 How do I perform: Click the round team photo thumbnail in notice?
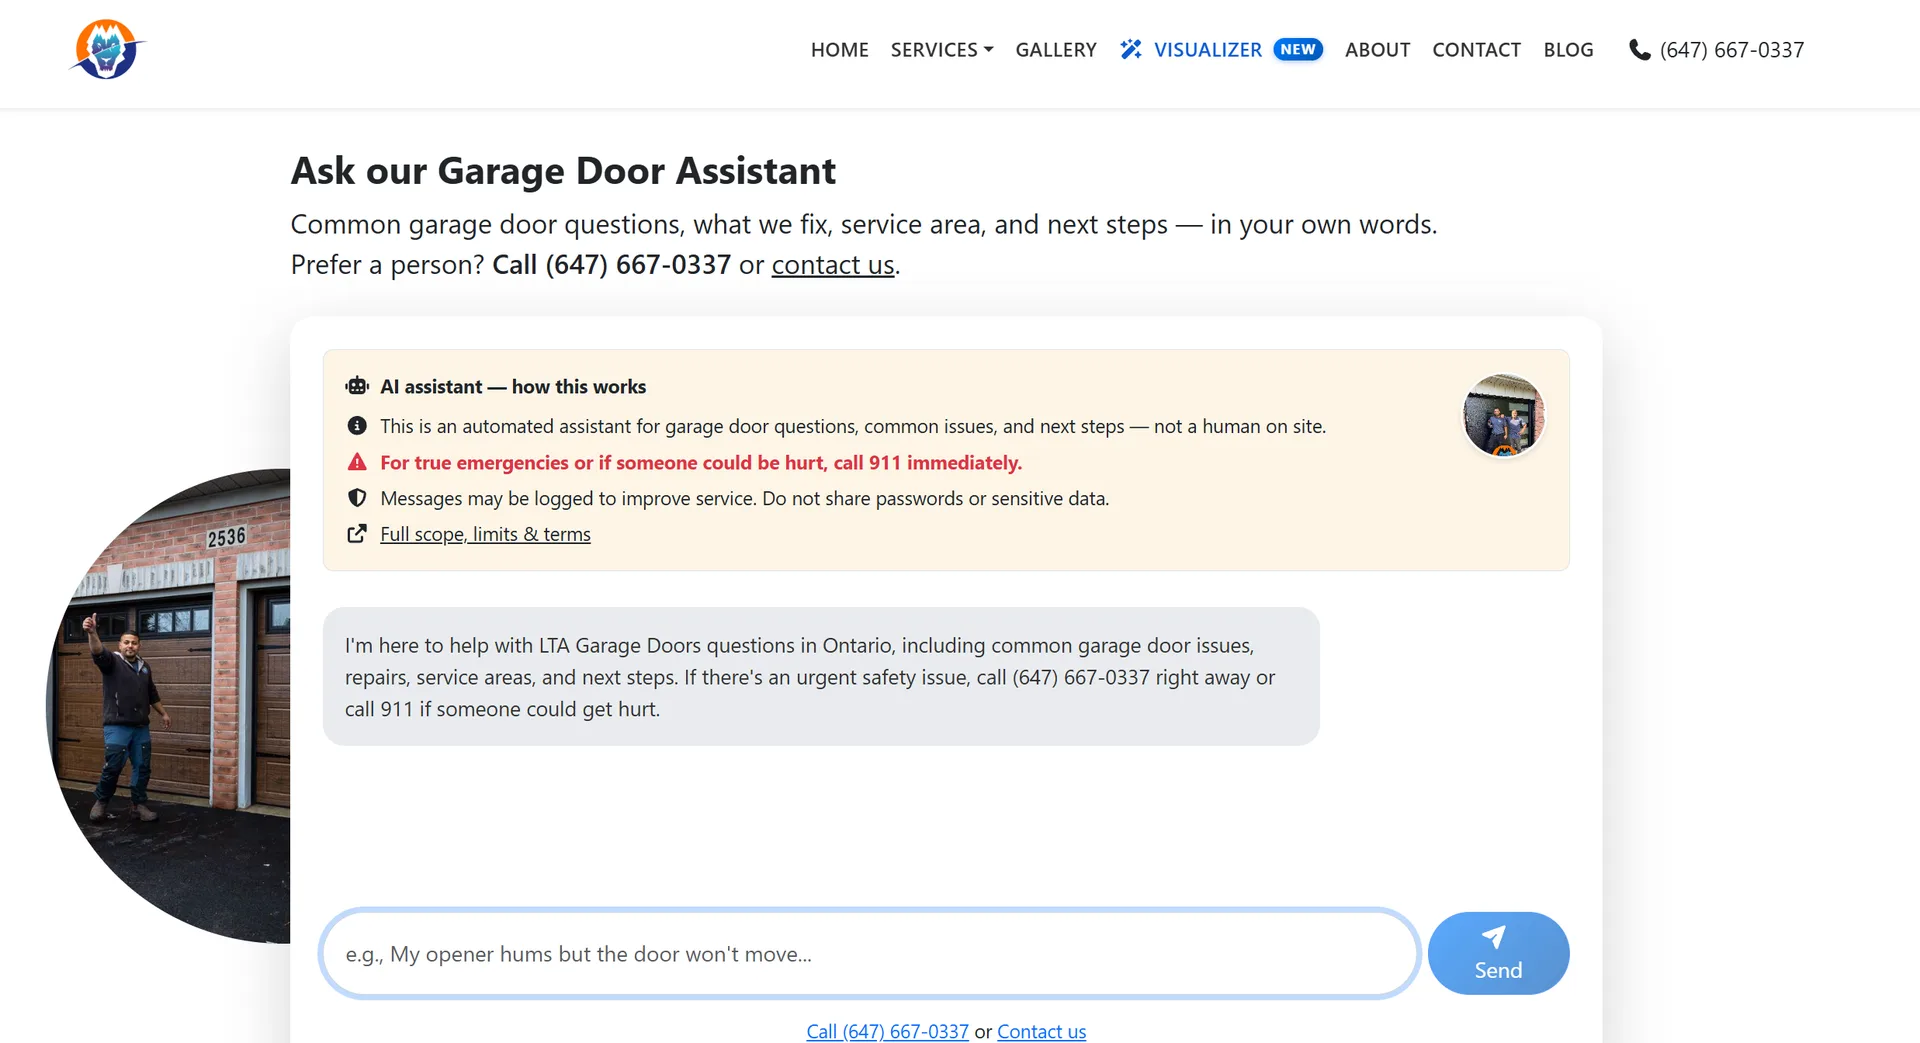point(1503,415)
